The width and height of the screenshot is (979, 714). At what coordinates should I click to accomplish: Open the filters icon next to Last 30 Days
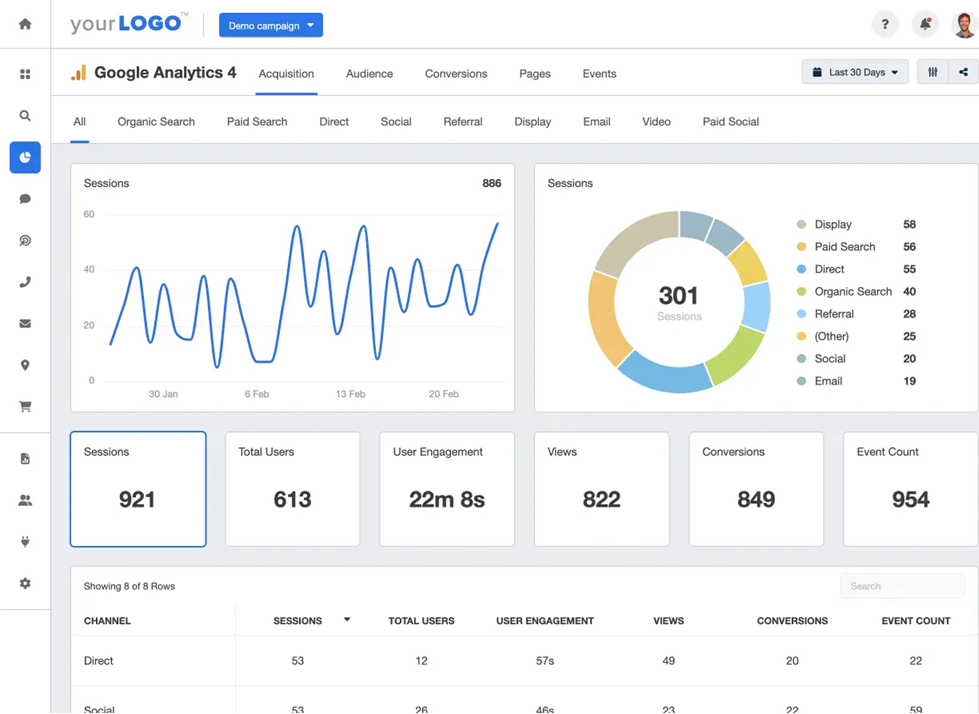point(934,71)
